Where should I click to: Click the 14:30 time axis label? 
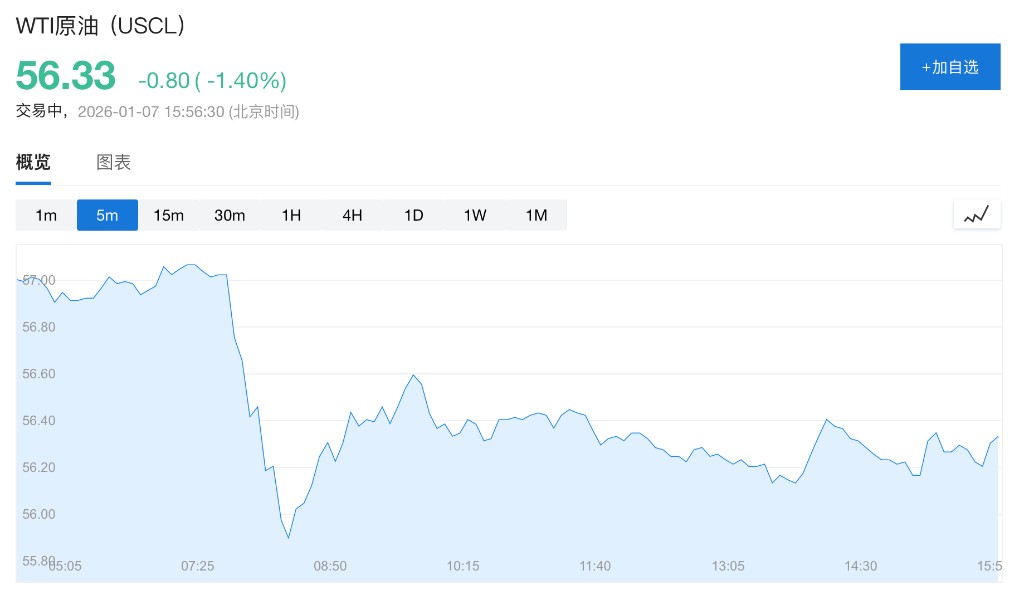[x=860, y=566]
